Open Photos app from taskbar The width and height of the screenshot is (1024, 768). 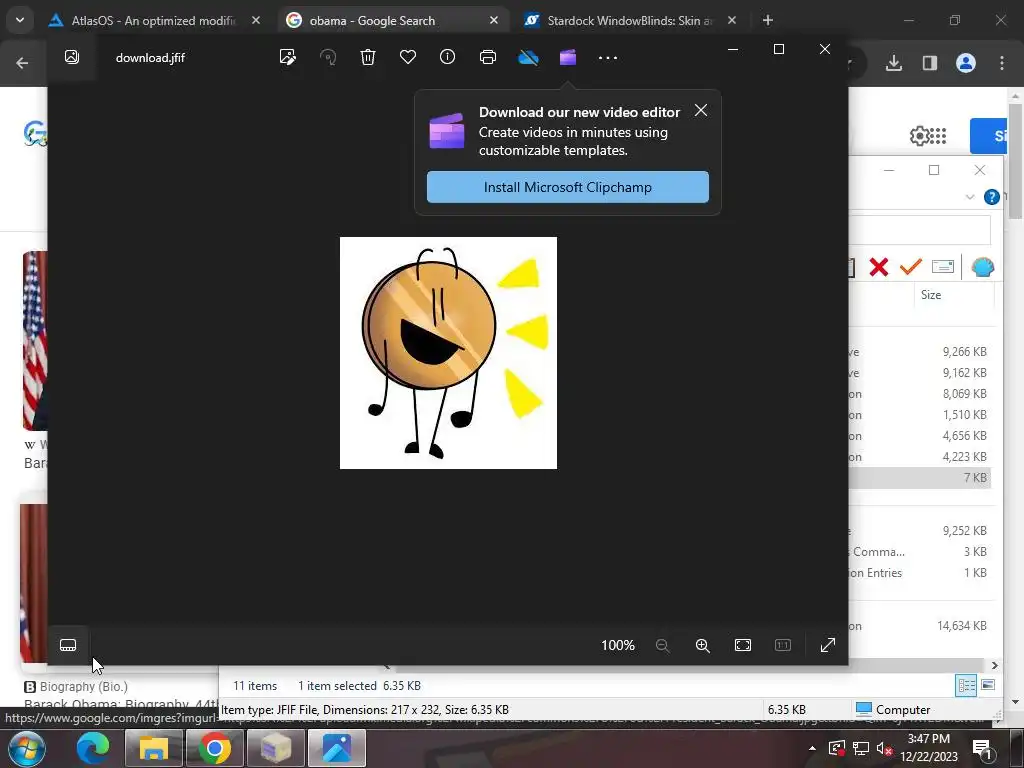337,748
